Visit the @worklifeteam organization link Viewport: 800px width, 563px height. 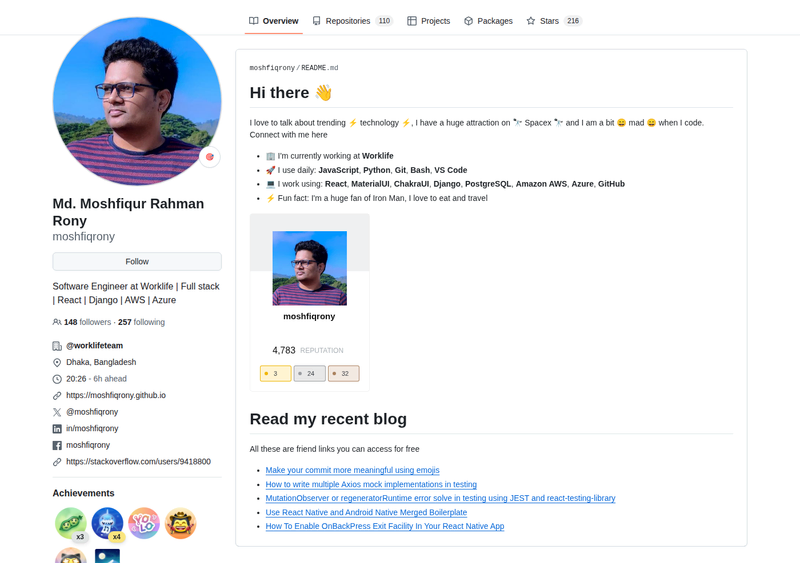point(94,346)
